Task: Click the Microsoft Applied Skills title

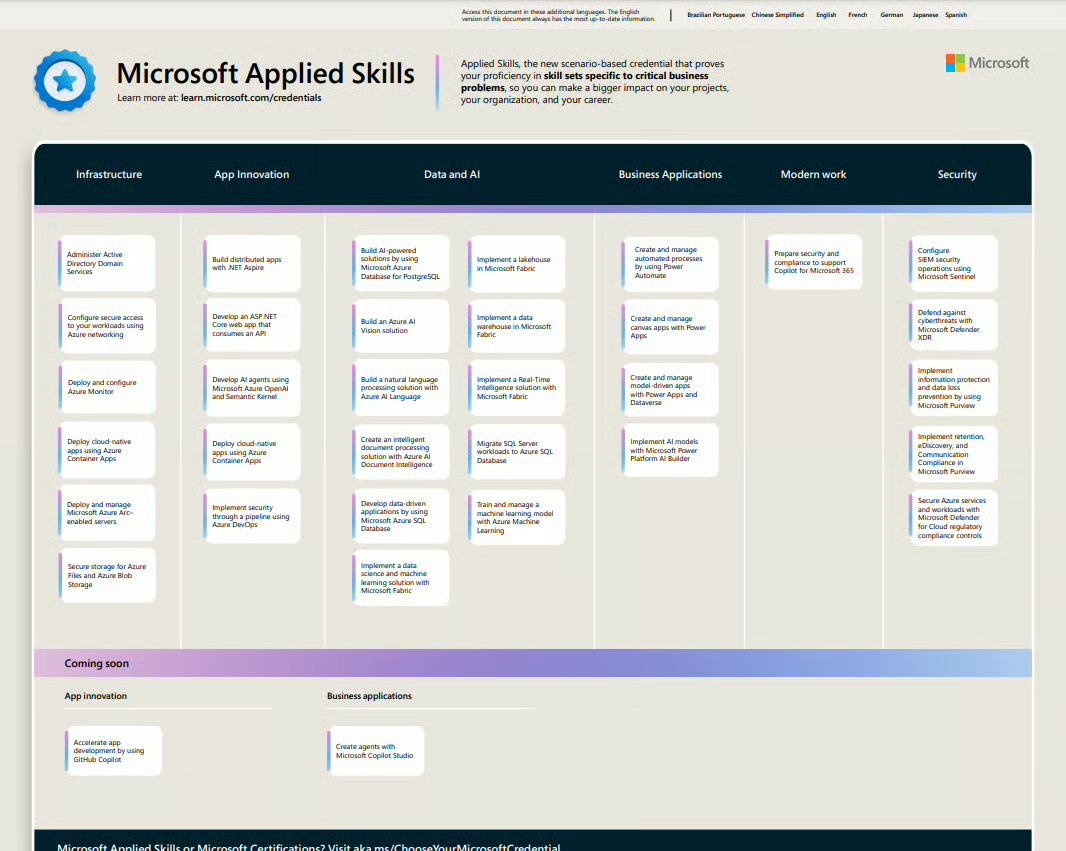Action: (265, 73)
